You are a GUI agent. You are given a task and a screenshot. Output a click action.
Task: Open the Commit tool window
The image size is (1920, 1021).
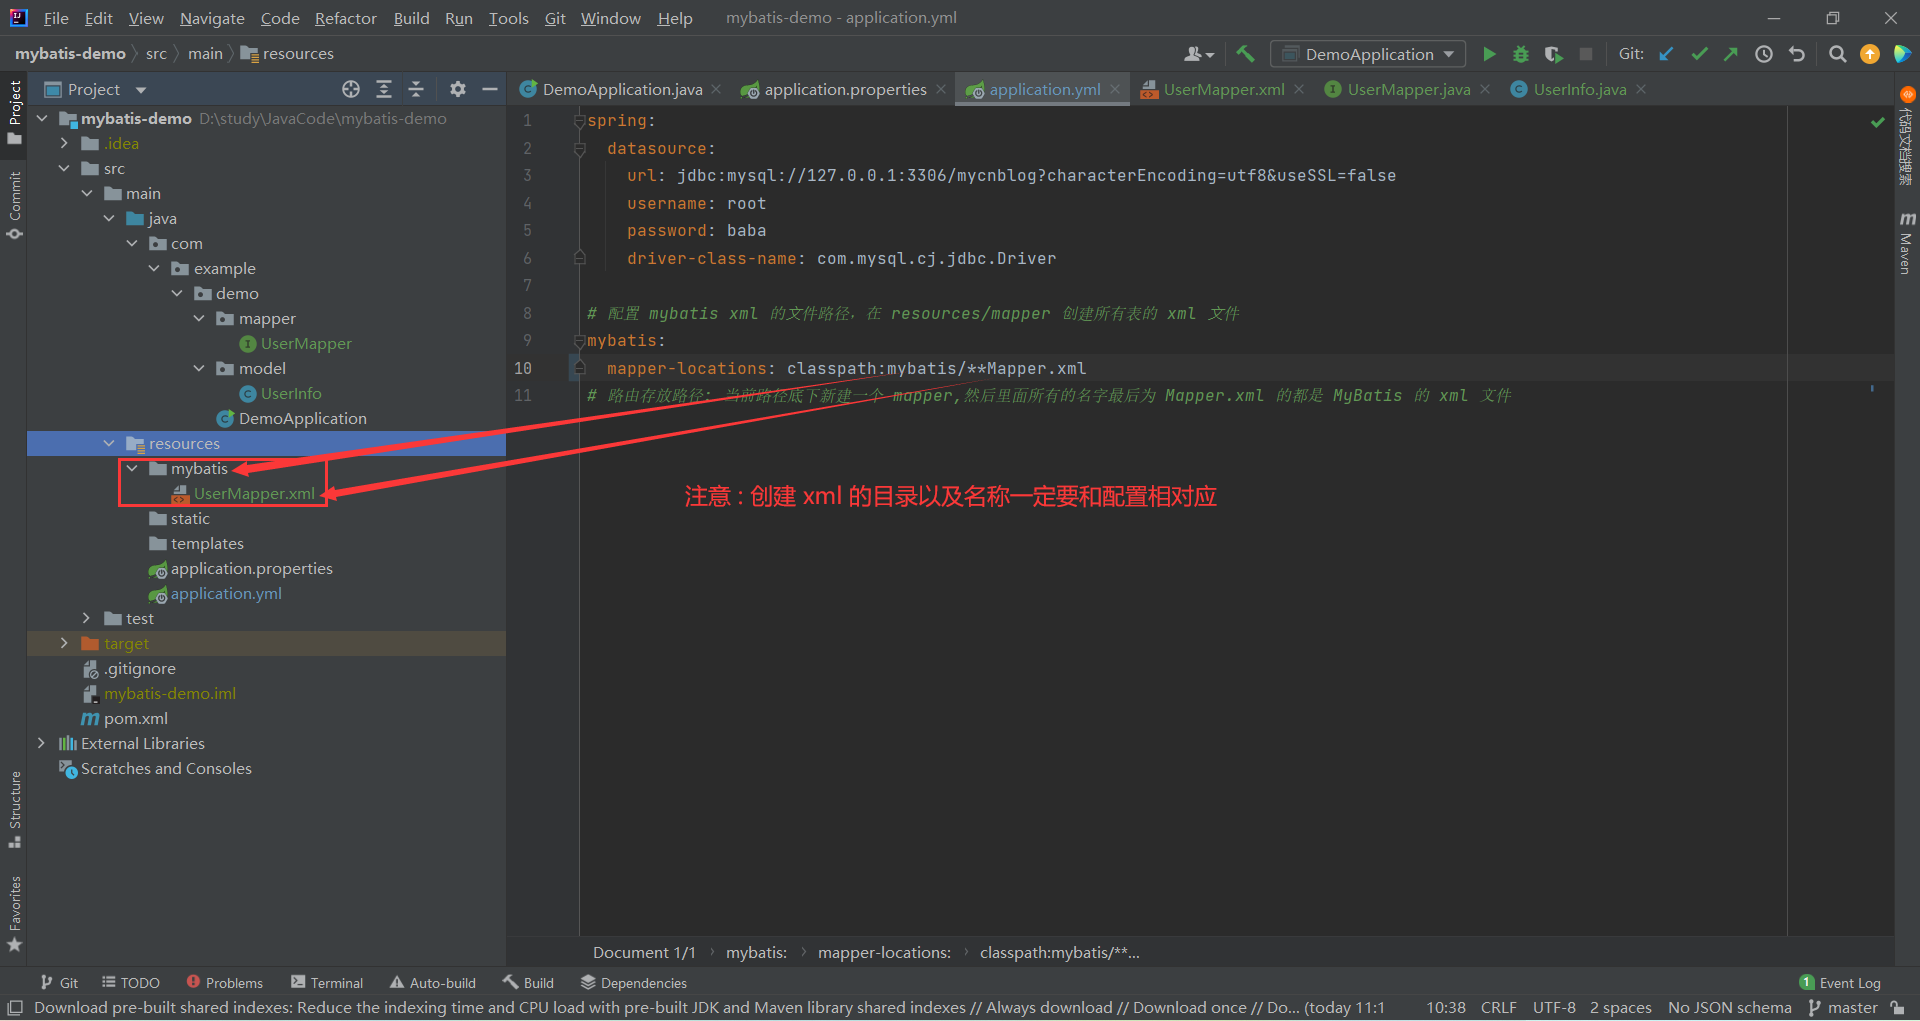click(x=14, y=205)
